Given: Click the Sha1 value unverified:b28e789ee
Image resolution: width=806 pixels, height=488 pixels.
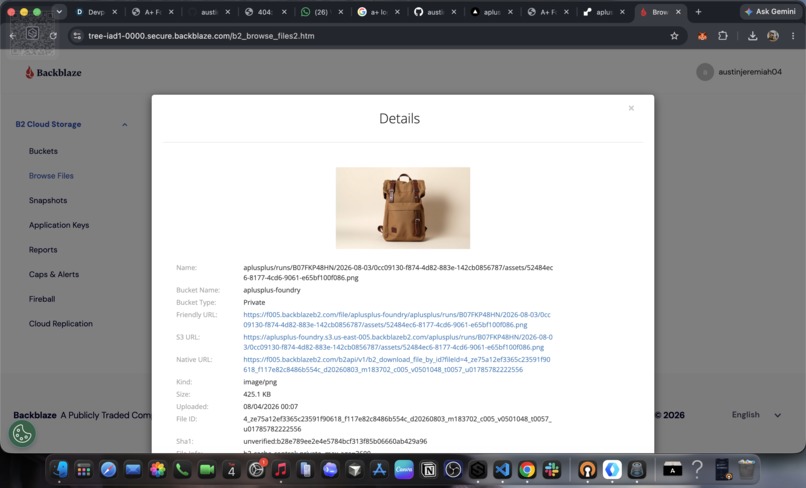Looking at the screenshot, I should [335, 441].
